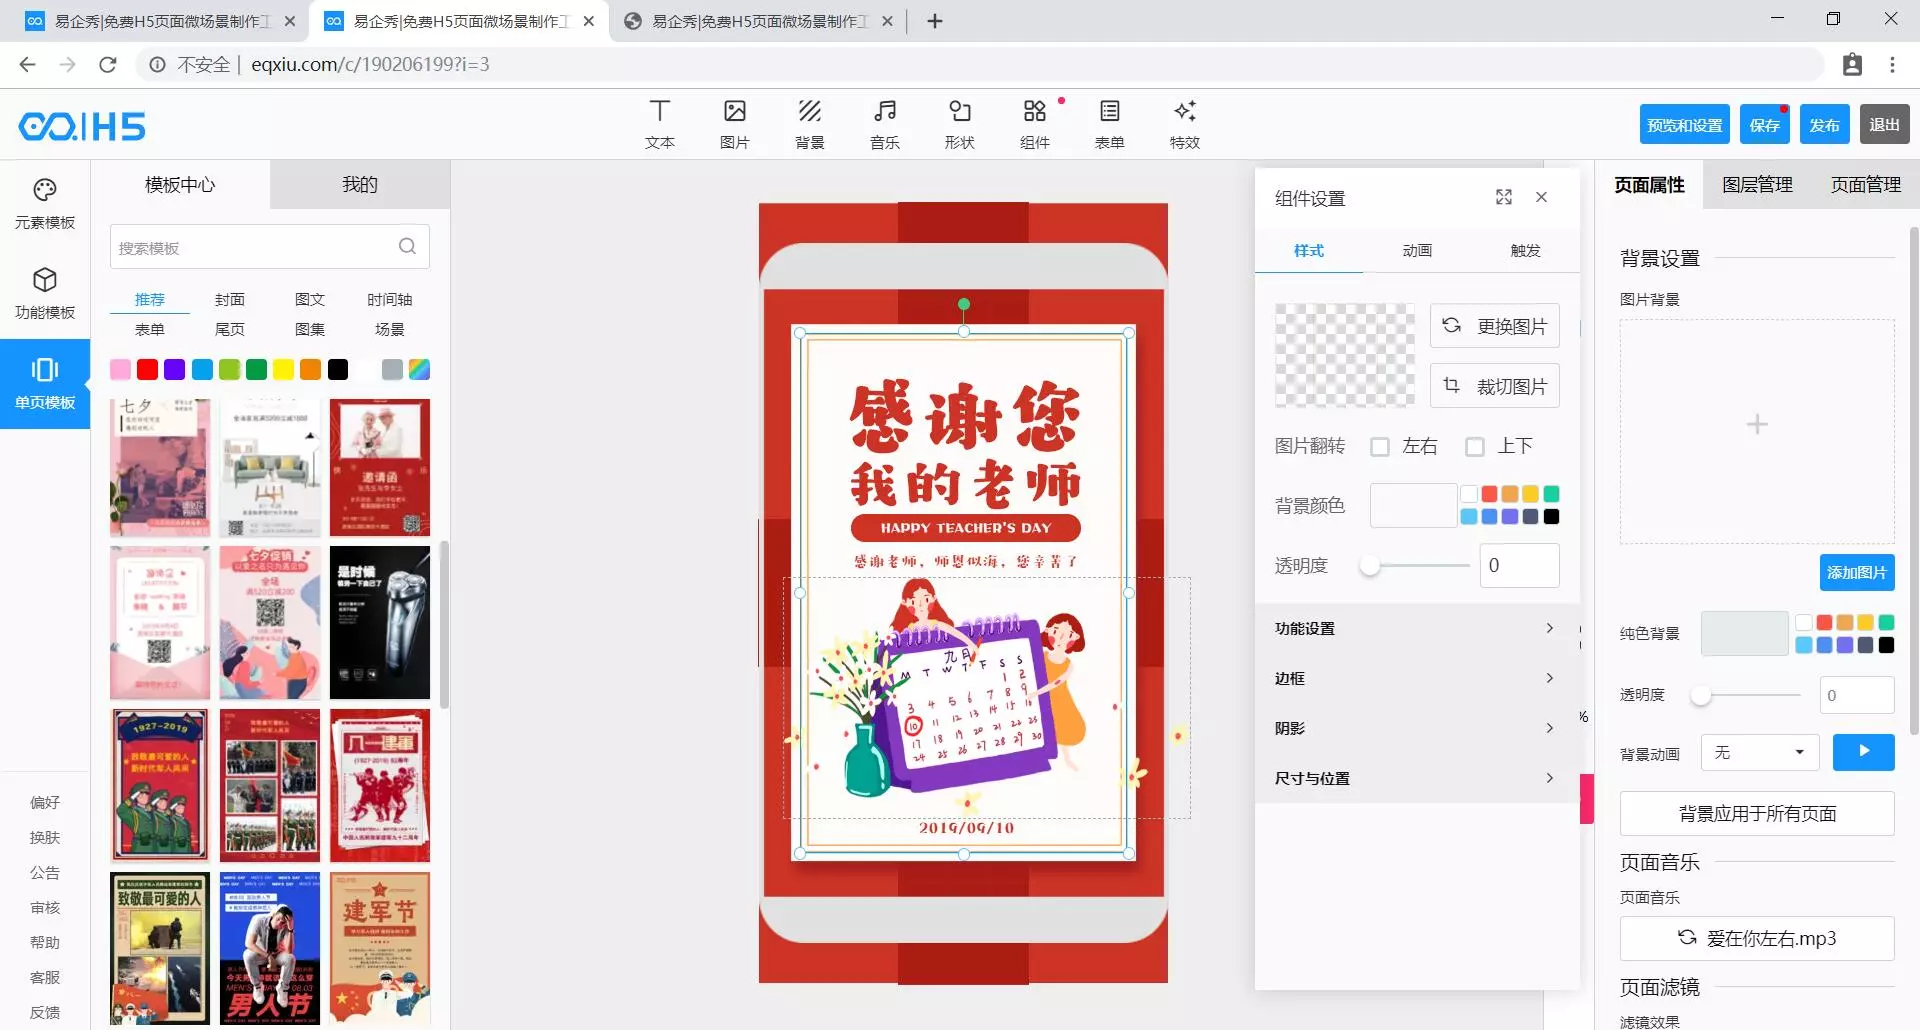Open 元素模板 element templates sidebar
The height and width of the screenshot is (1030, 1920).
(x=45, y=204)
